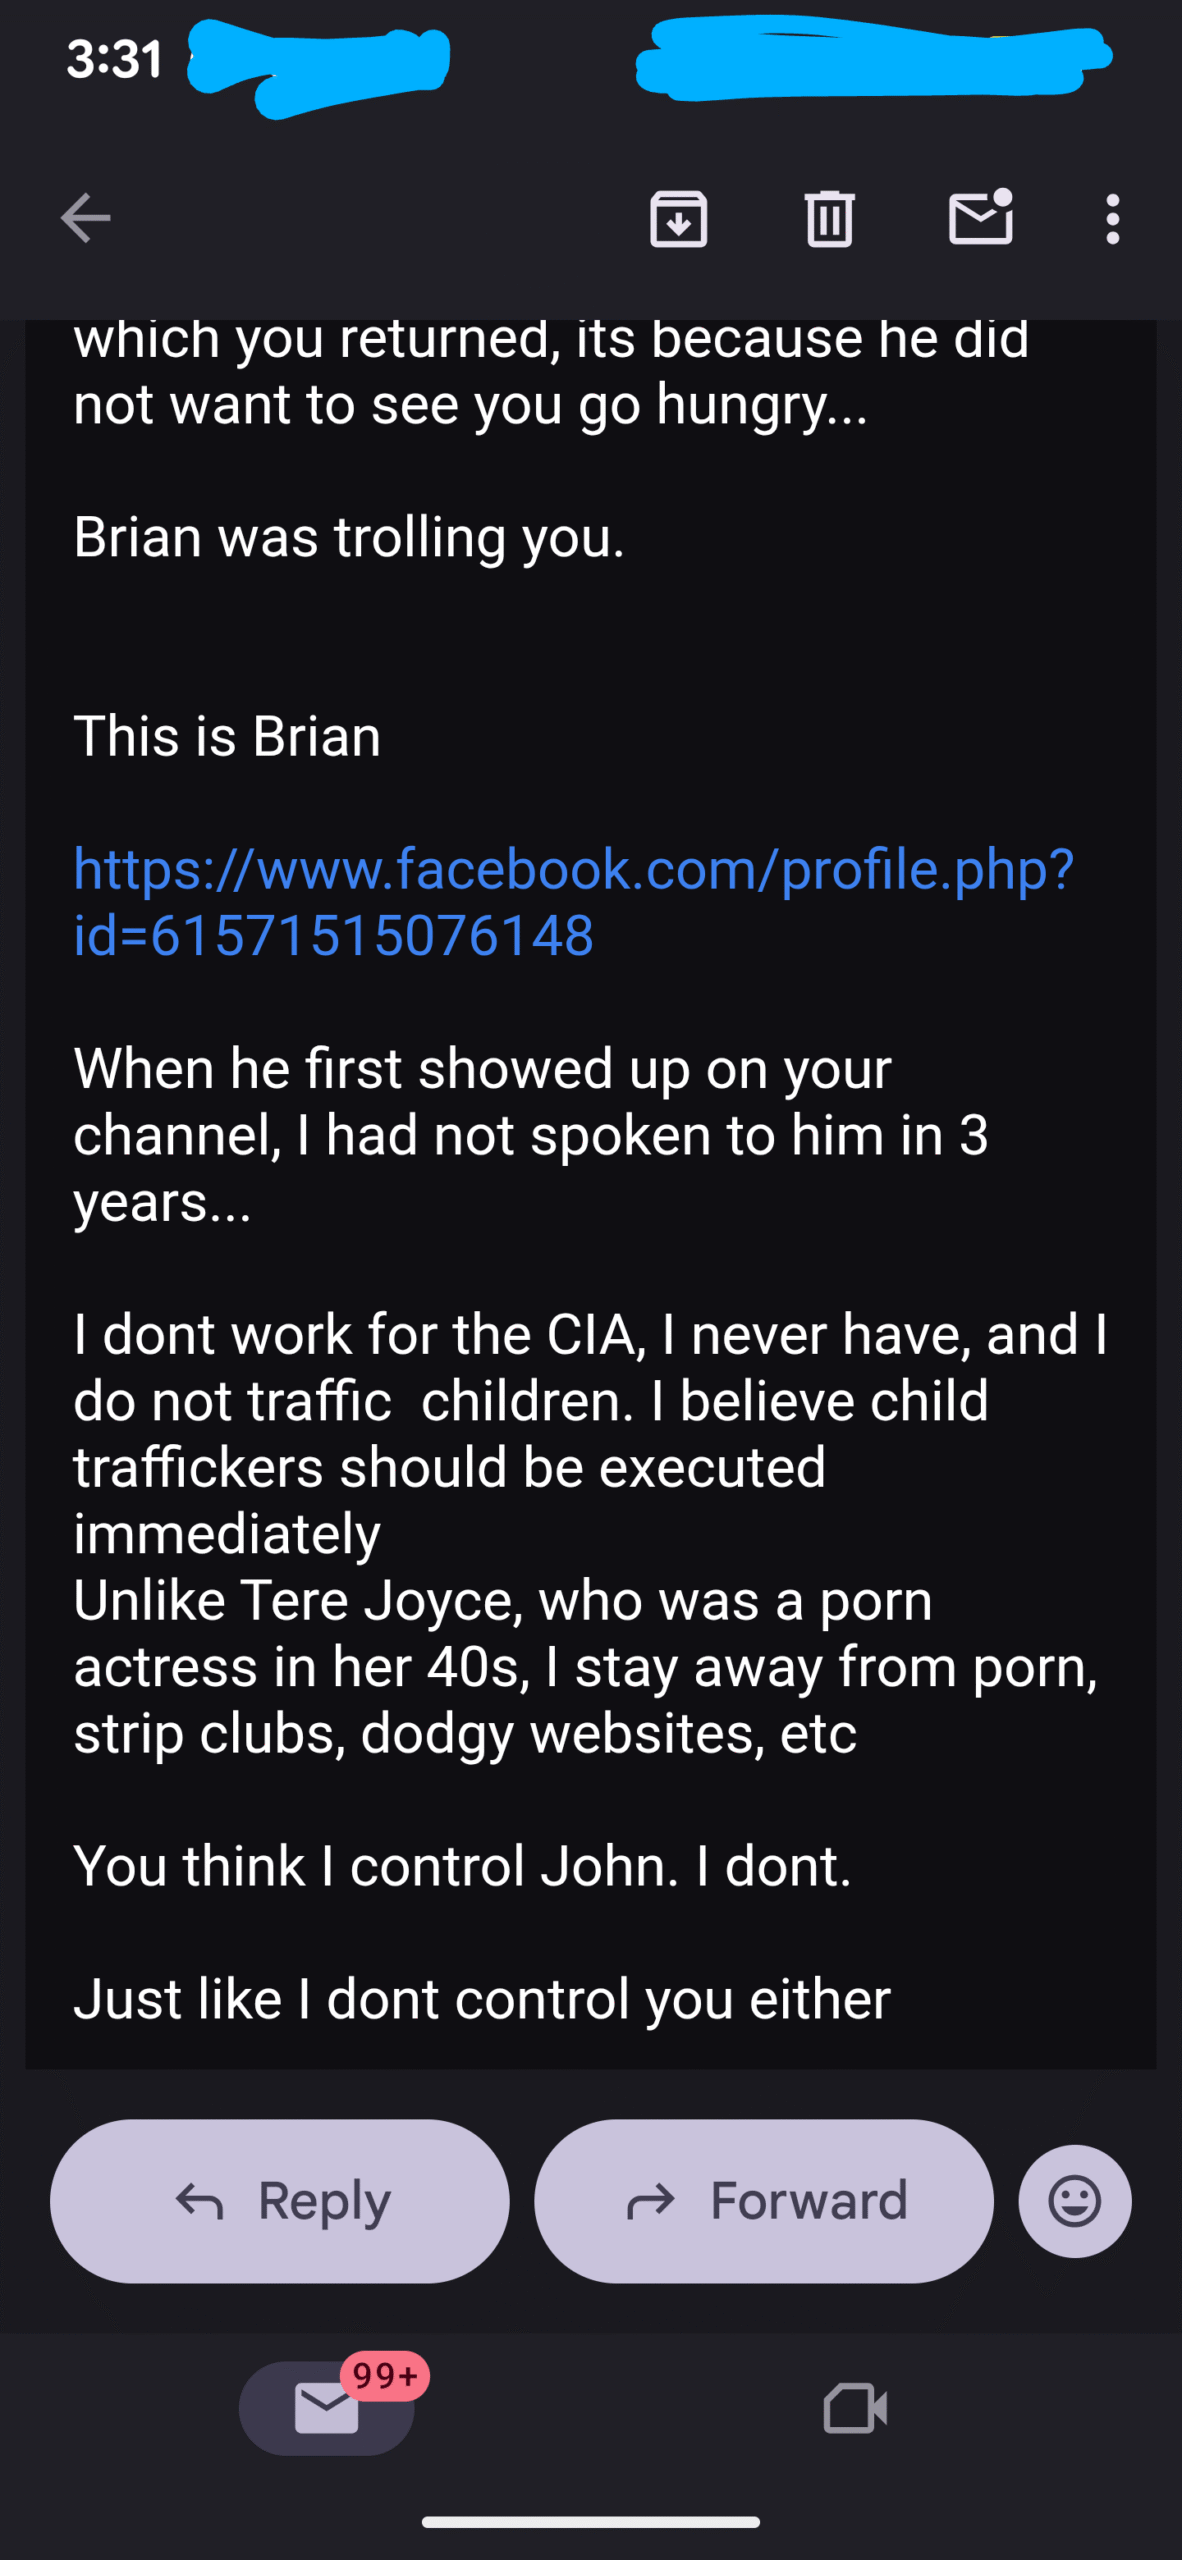Viewport: 1182px width, 2560px height.
Task: Switch to the Meet video tab
Action: point(855,2408)
